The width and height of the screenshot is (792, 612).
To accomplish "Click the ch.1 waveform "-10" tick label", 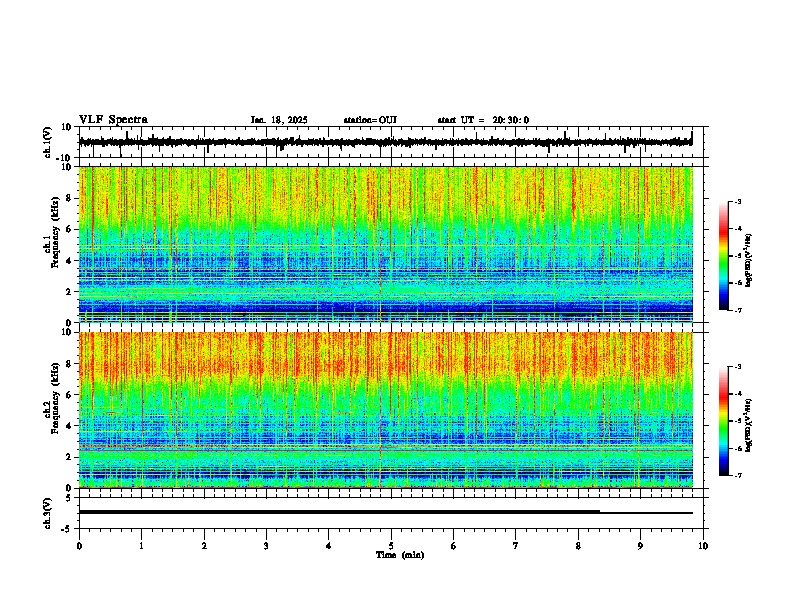I will 64,158.
